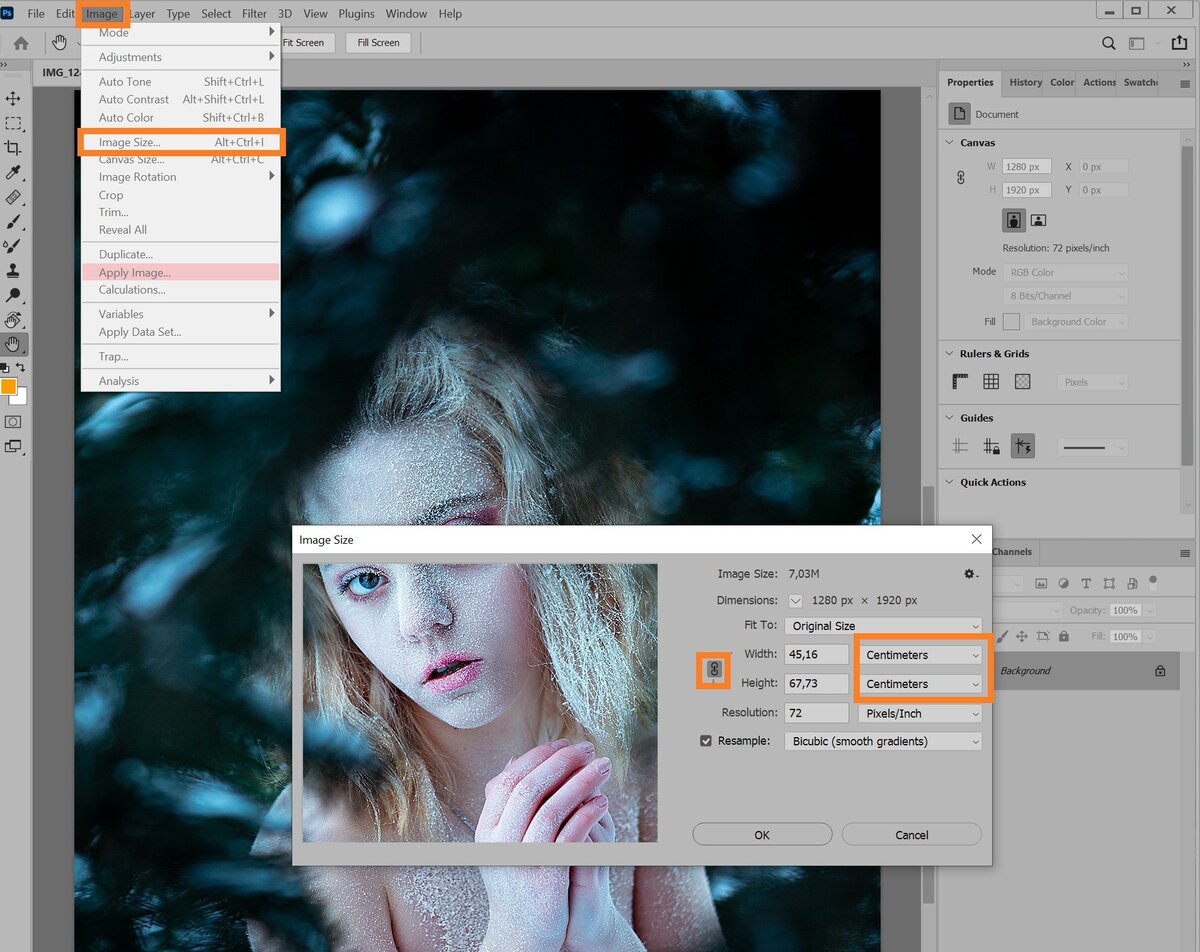The height and width of the screenshot is (952, 1200).
Task: Toggle the width-height link in Image Size dialog
Action: [x=713, y=670]
